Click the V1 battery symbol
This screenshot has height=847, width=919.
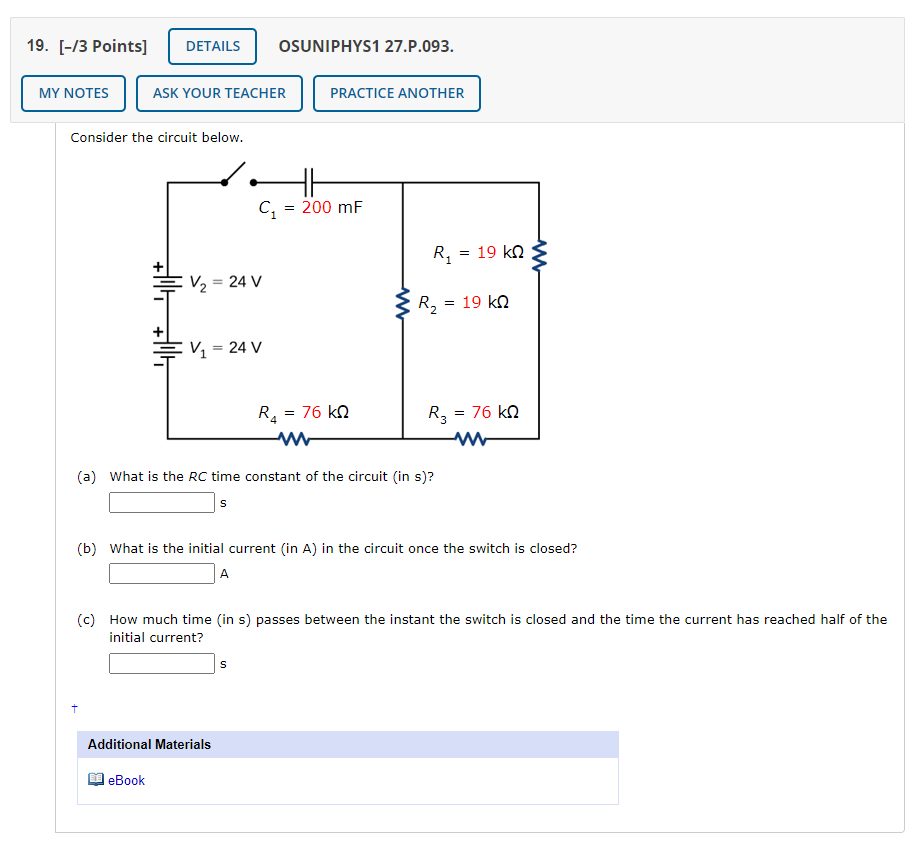[167, 348]
